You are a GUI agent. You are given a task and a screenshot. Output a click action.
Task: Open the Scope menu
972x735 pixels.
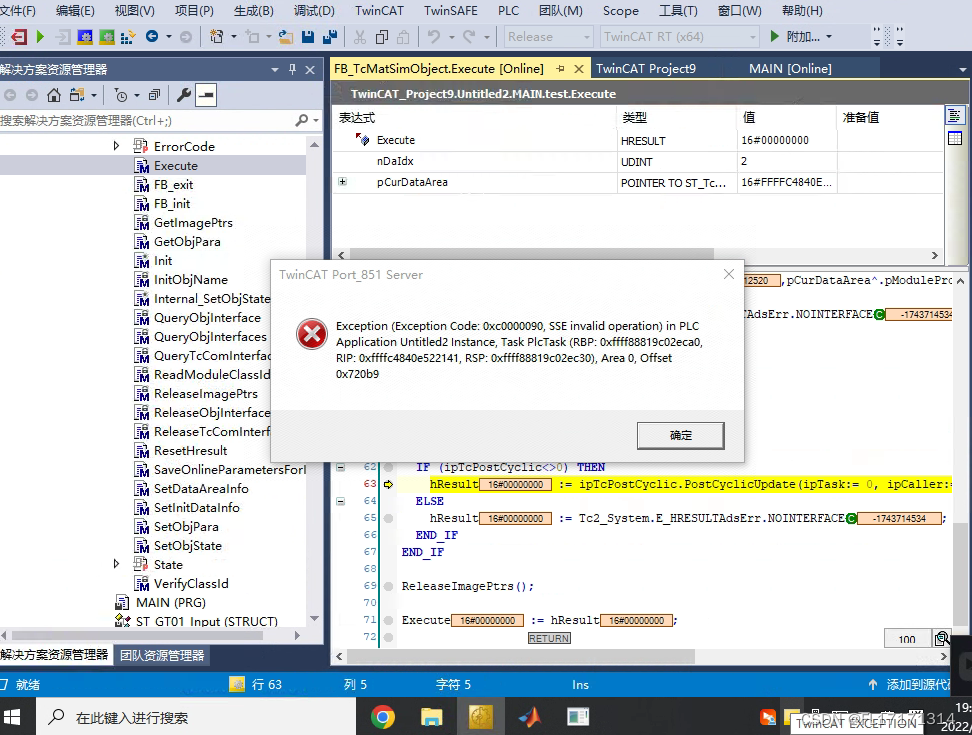coord(621,11)
